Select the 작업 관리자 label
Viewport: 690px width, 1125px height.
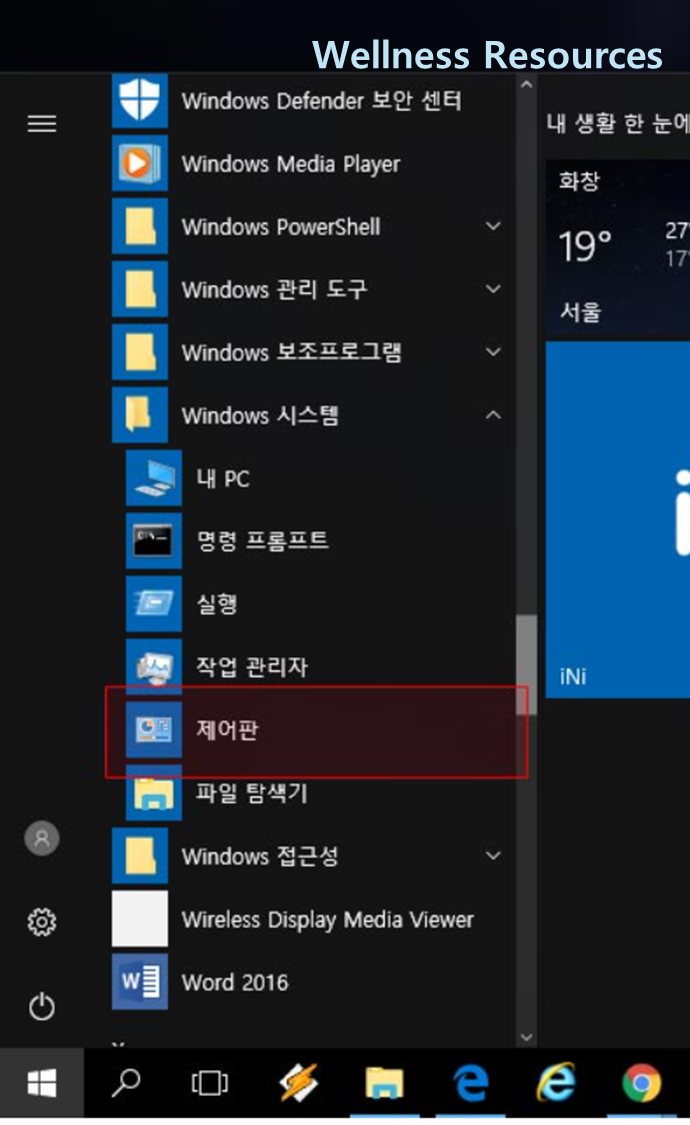click(x=252, y=667)
